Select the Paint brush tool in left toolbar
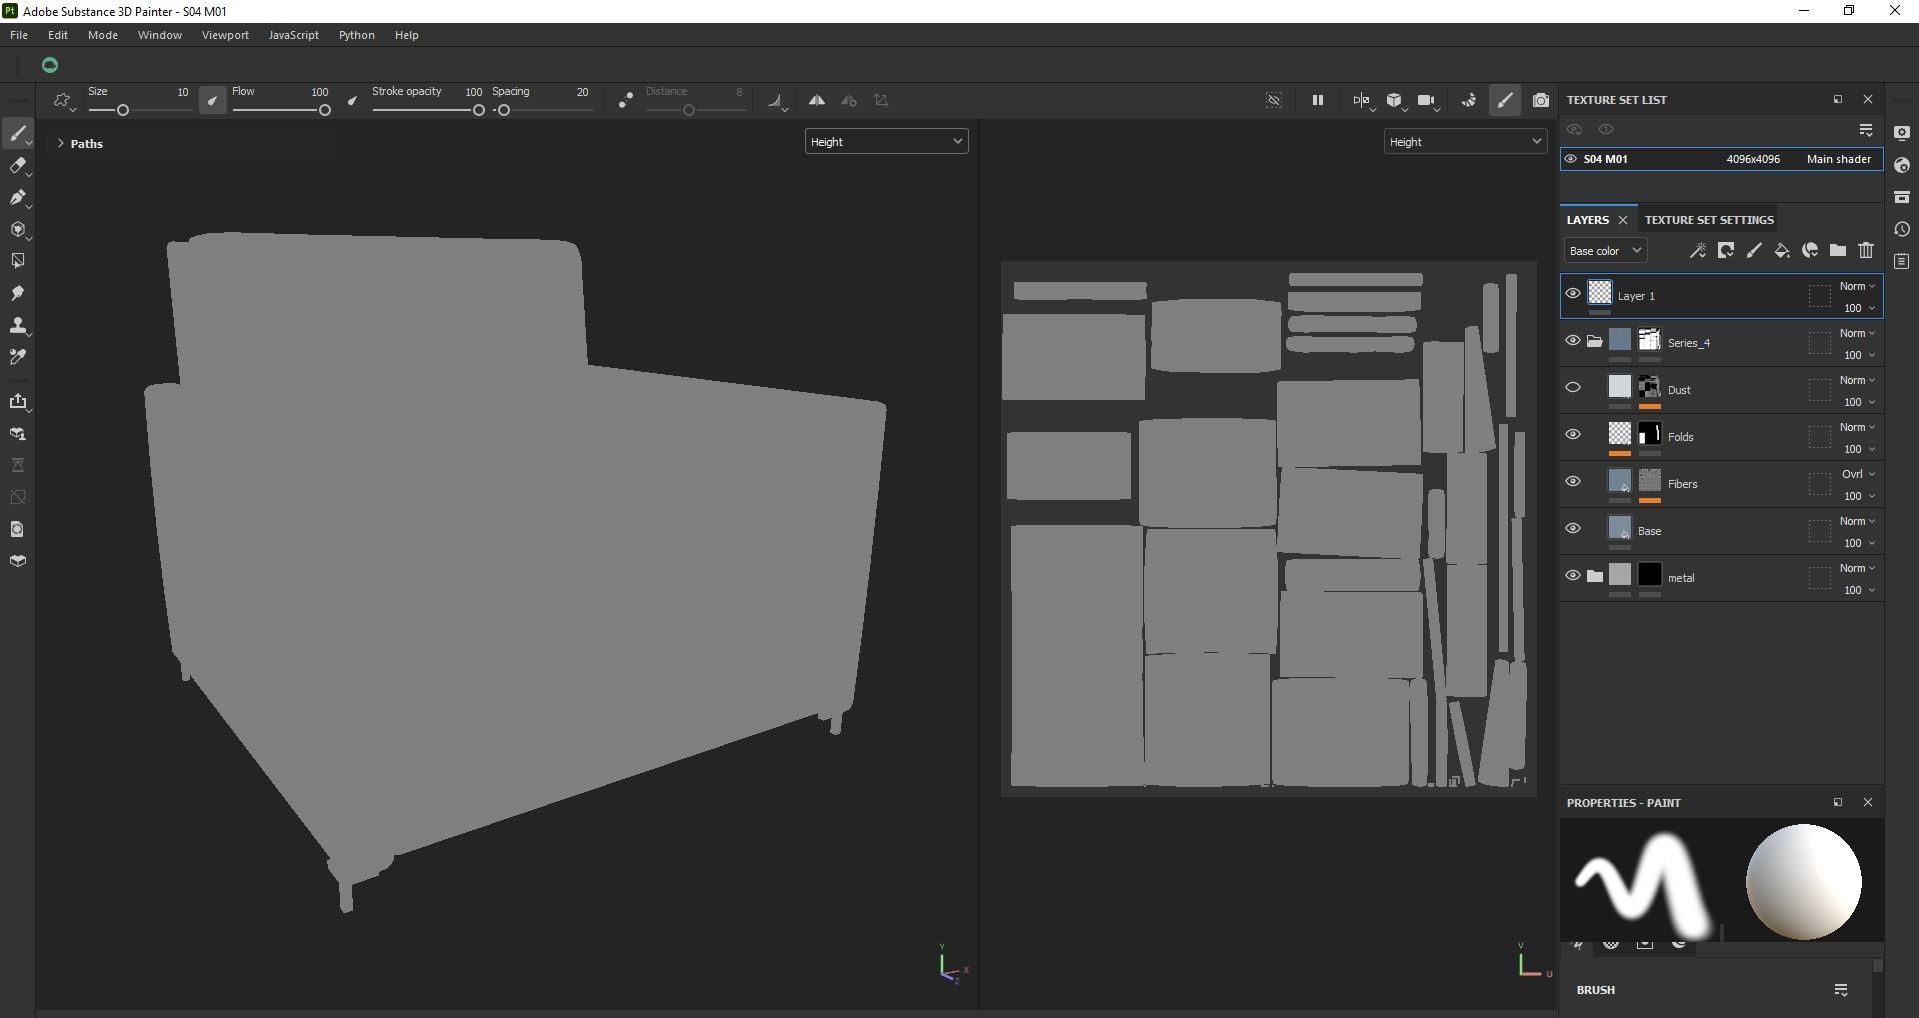 point(18,134)
